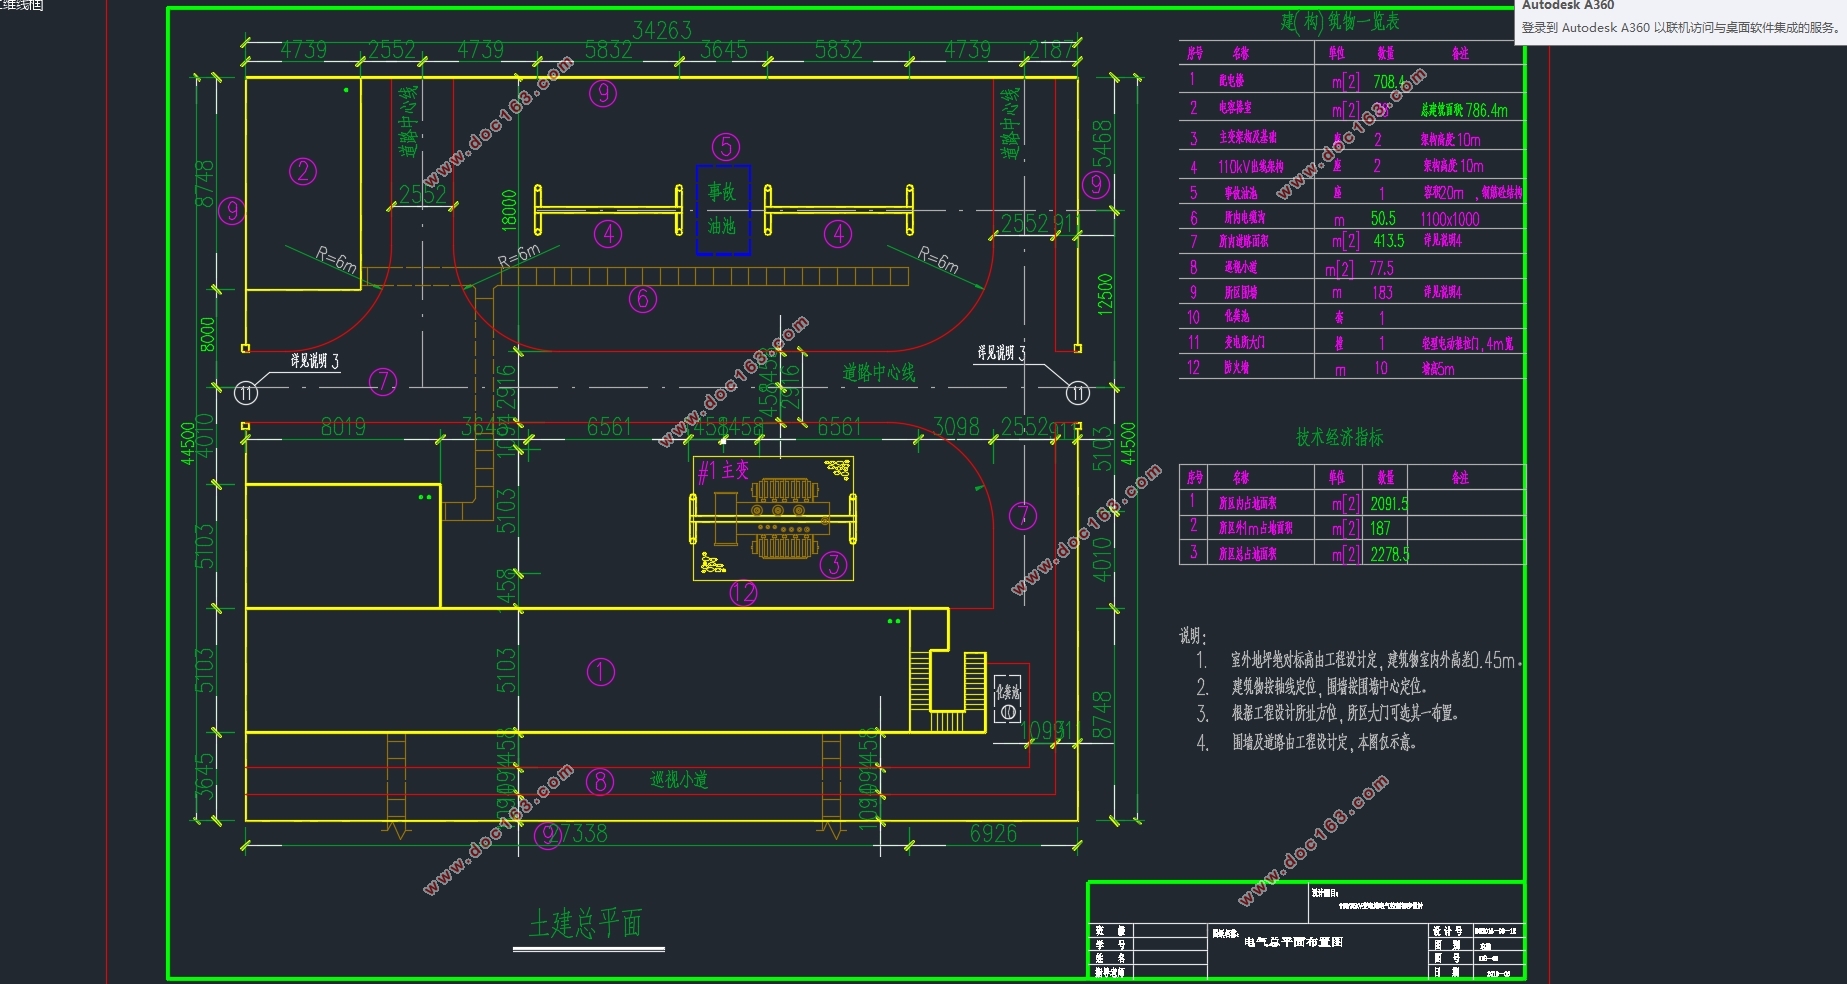Click the circled number 1 building marker

click(600, 672)
